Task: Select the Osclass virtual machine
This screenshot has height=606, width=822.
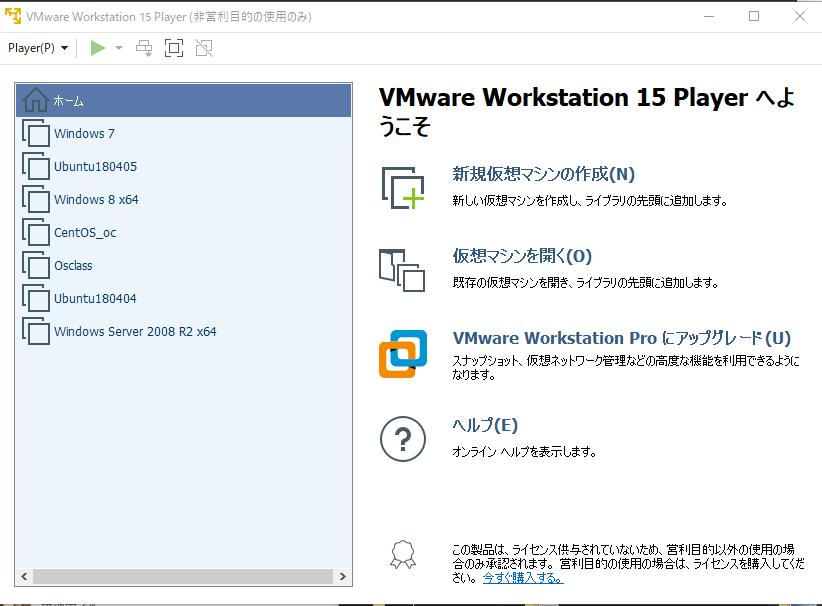Action: pyautogui.click(x=183, y=265)
